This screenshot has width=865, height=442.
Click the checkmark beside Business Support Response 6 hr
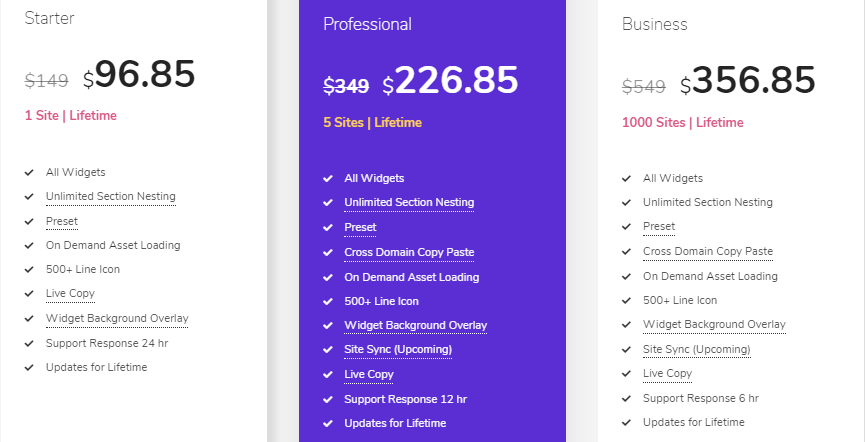point(627,398)
